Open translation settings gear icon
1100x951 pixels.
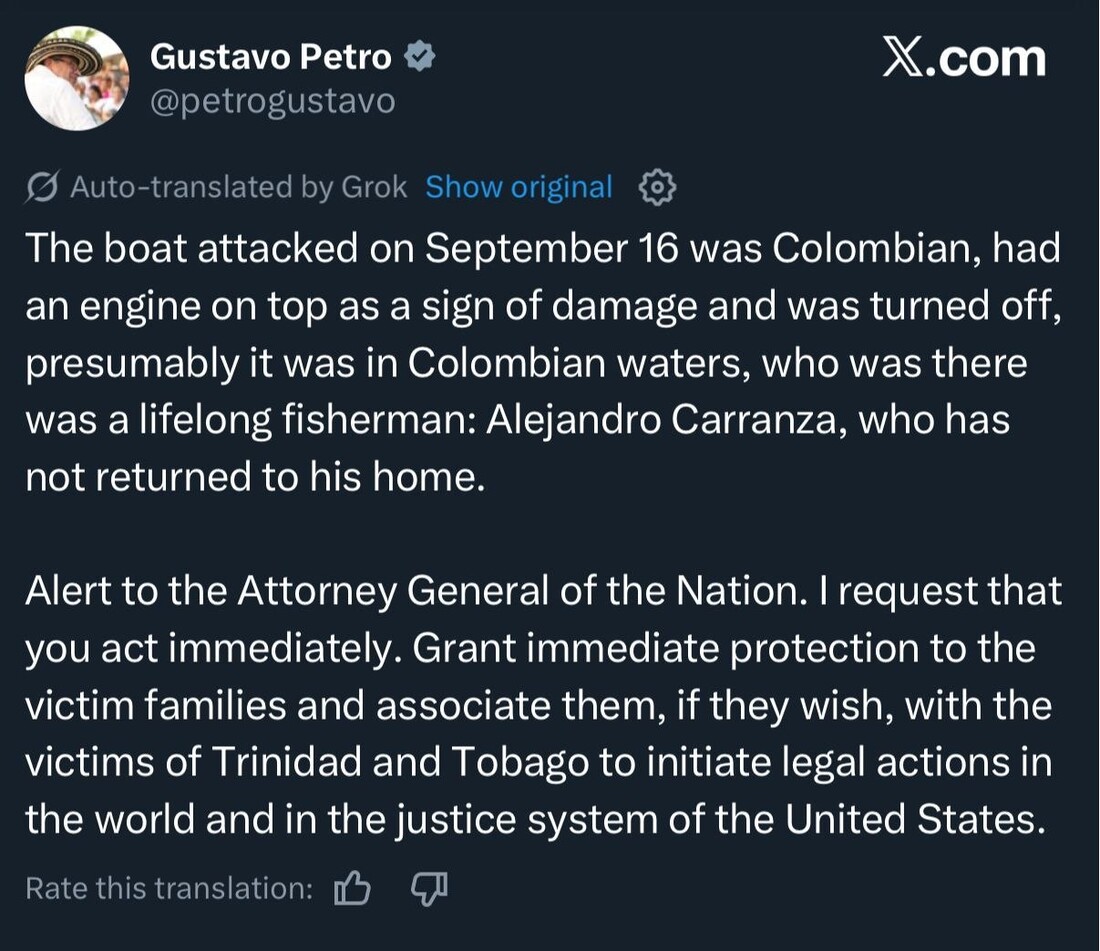pyautogui.click(x=657, y=187)
